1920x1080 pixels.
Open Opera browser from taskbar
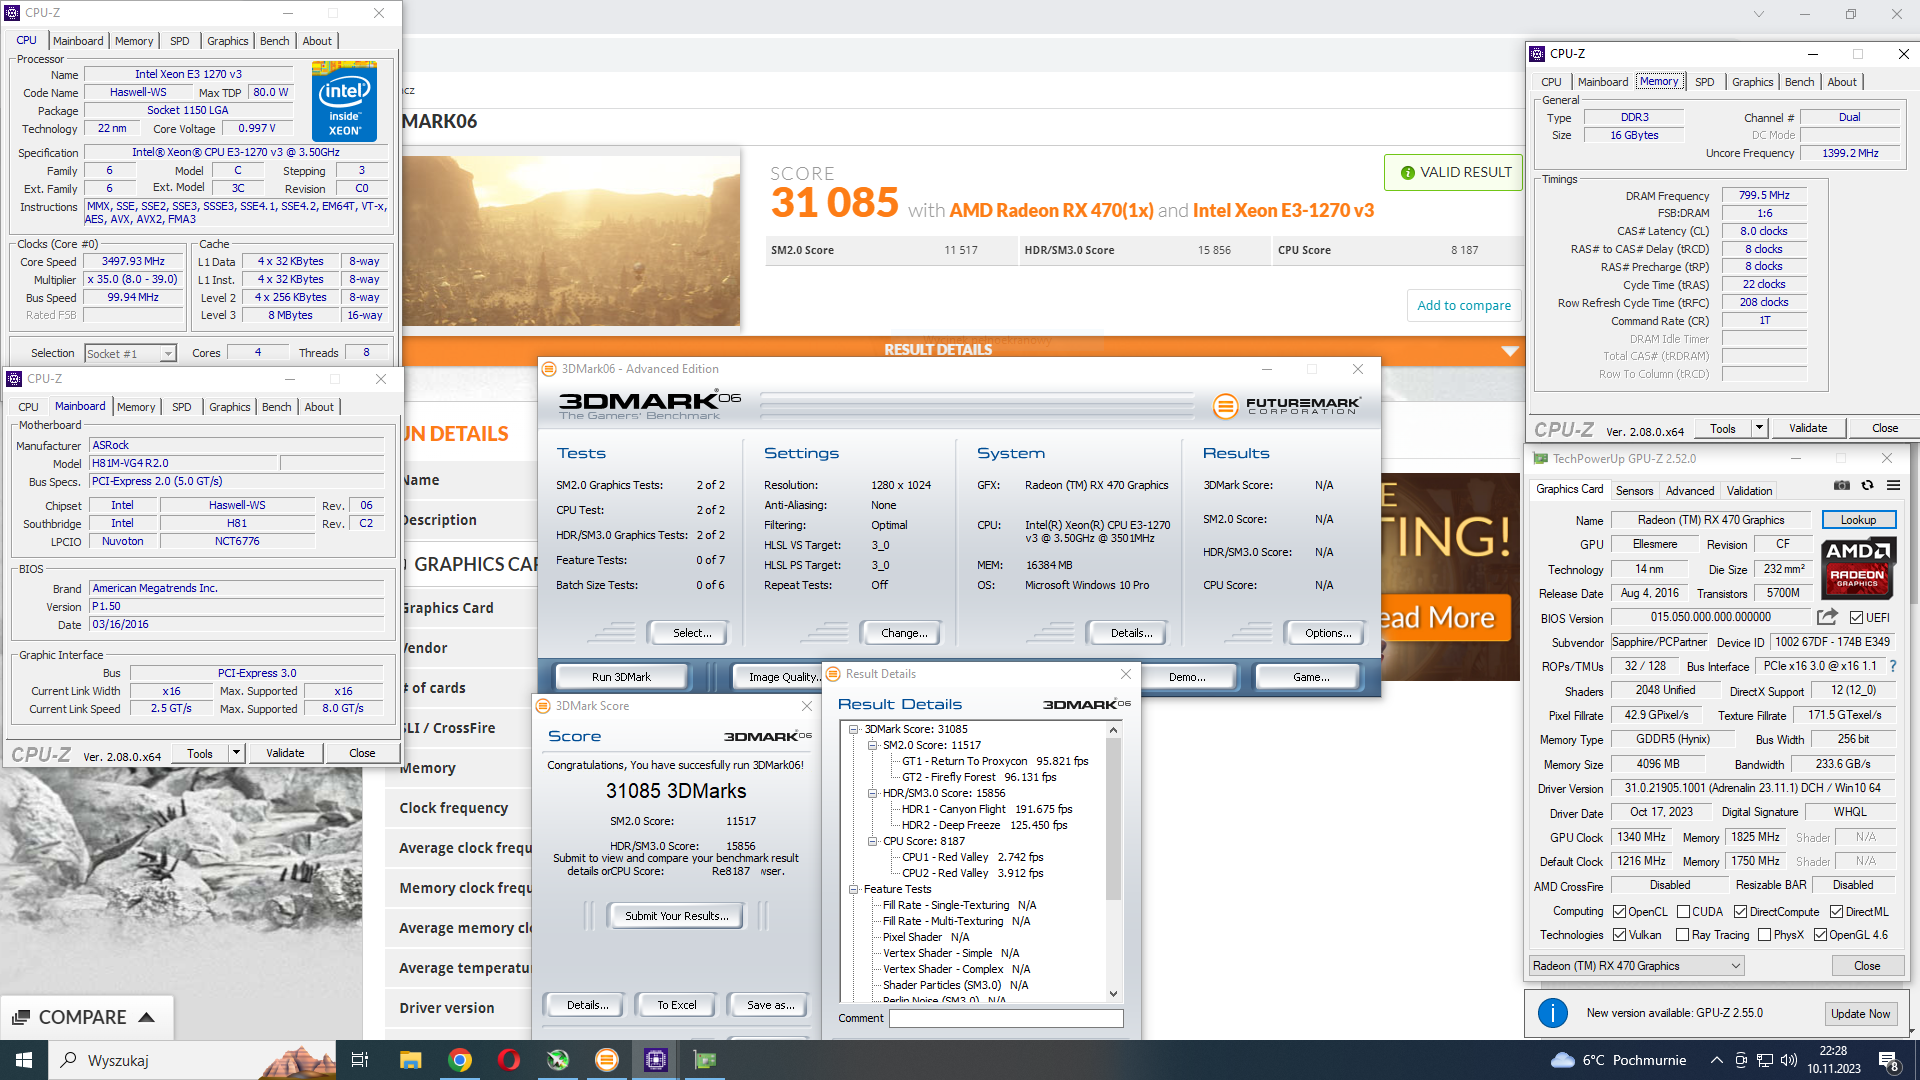pos(509,1060)
